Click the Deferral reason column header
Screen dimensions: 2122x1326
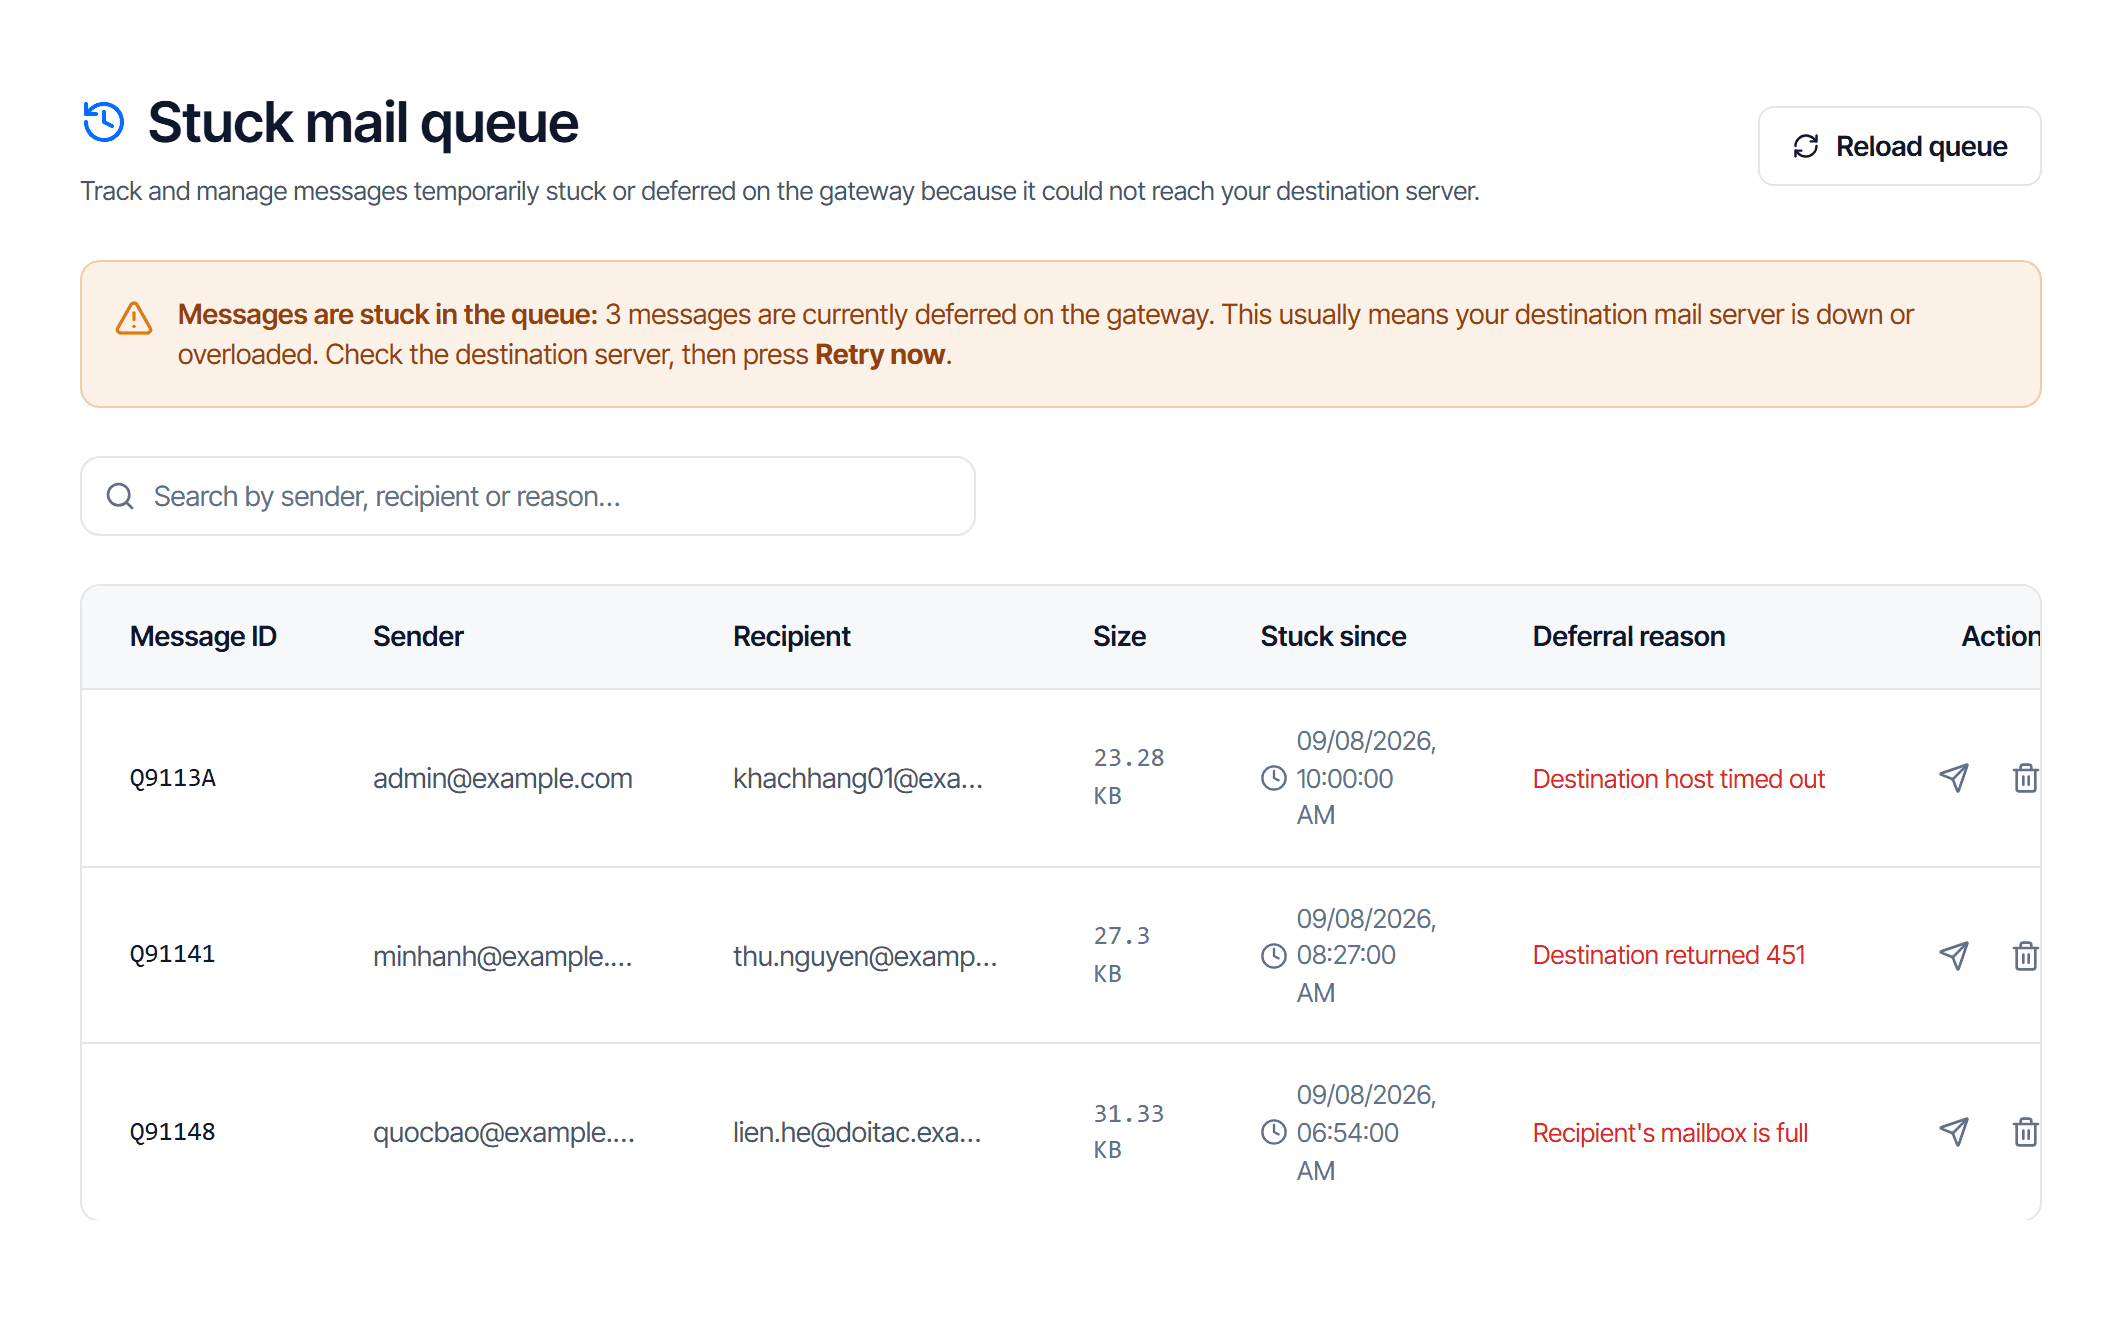pyautogui.click(x=1628, y=636)
